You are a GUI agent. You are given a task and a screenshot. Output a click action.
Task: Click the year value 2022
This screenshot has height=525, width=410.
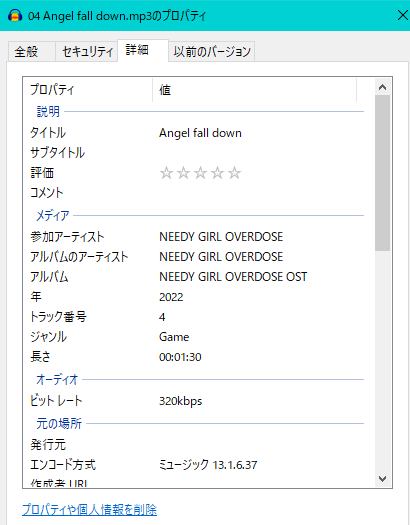coord(171,297)
